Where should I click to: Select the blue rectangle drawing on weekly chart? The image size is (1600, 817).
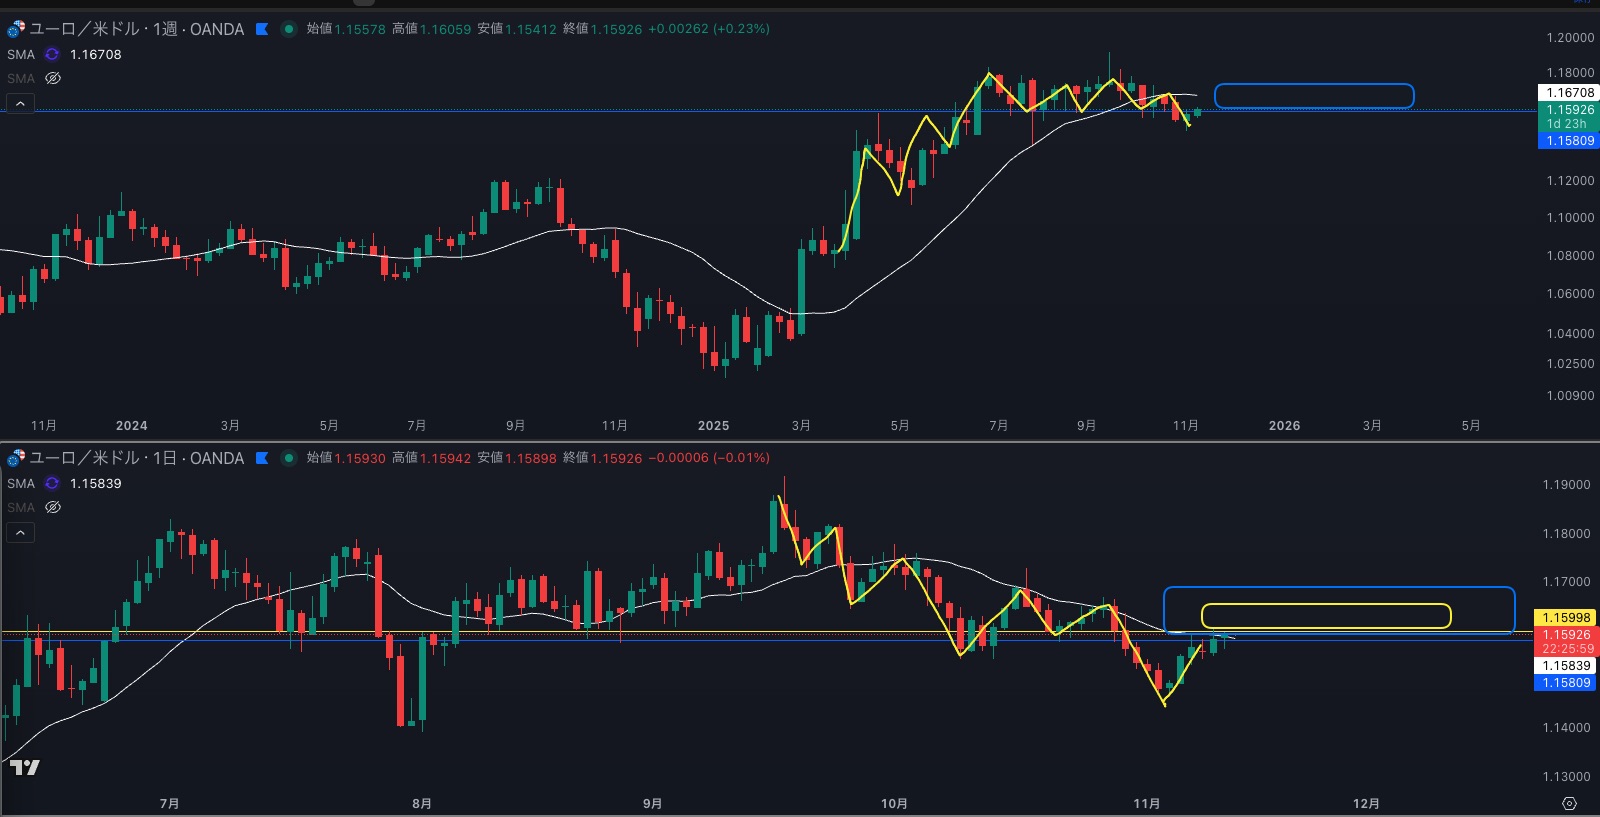(x=1314, y=85)
